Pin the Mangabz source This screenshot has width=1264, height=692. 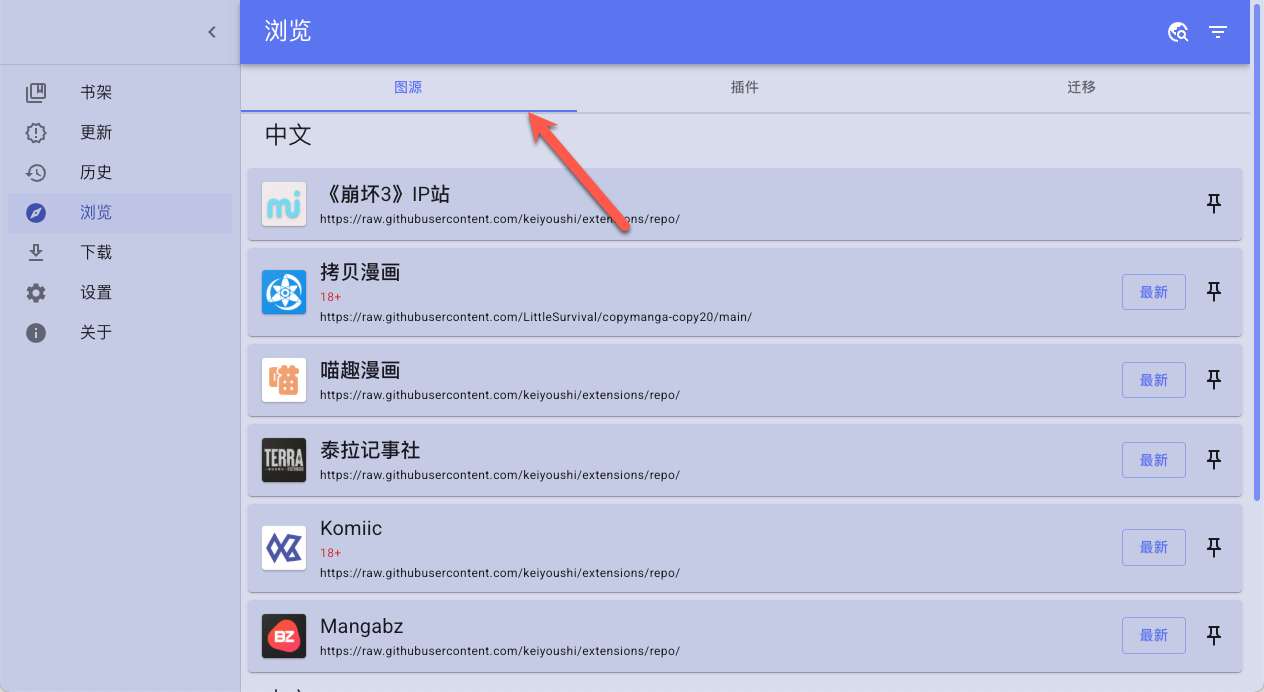1214,636
